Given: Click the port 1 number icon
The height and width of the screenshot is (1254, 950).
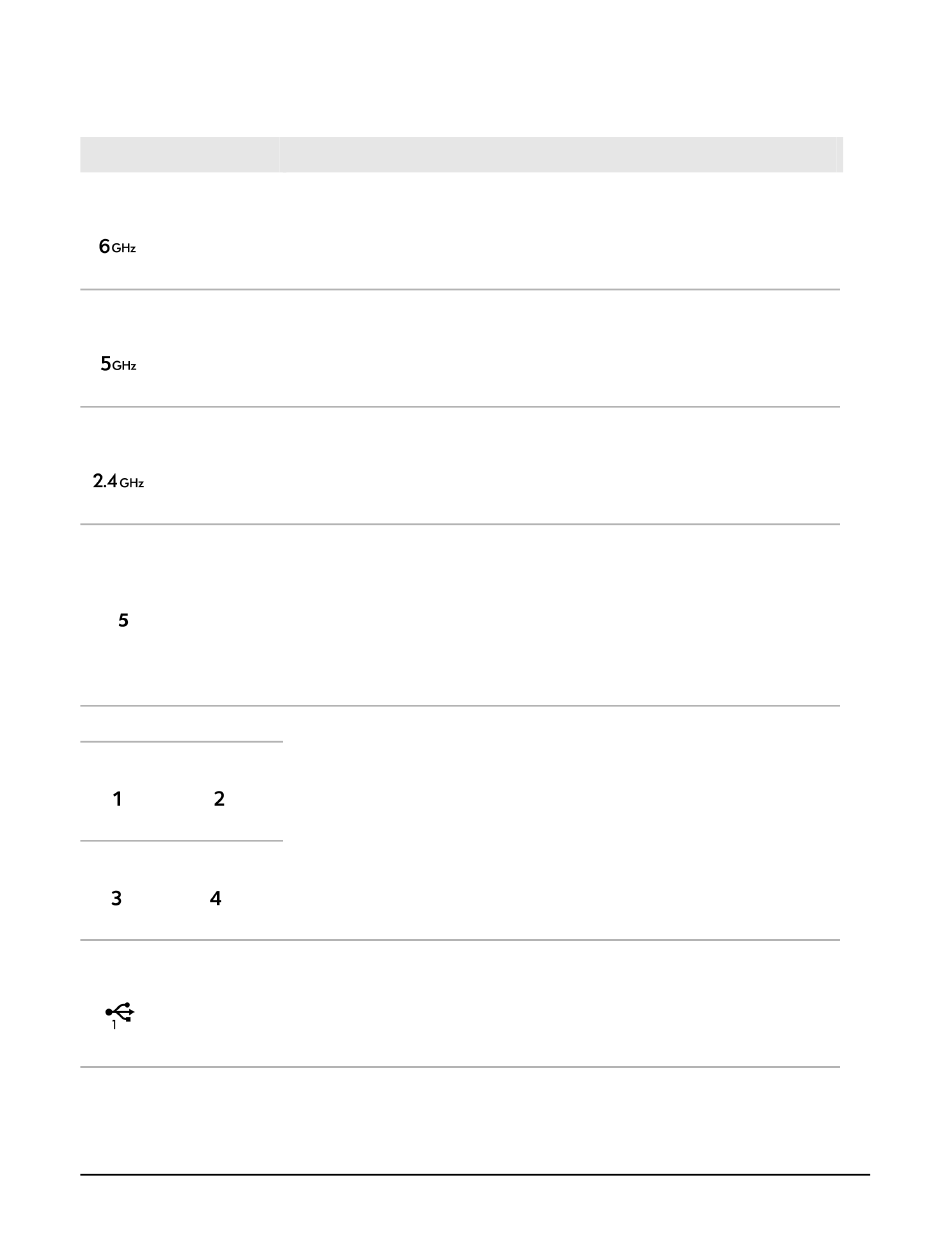Looking at the screenshot, I should (117, 799).
